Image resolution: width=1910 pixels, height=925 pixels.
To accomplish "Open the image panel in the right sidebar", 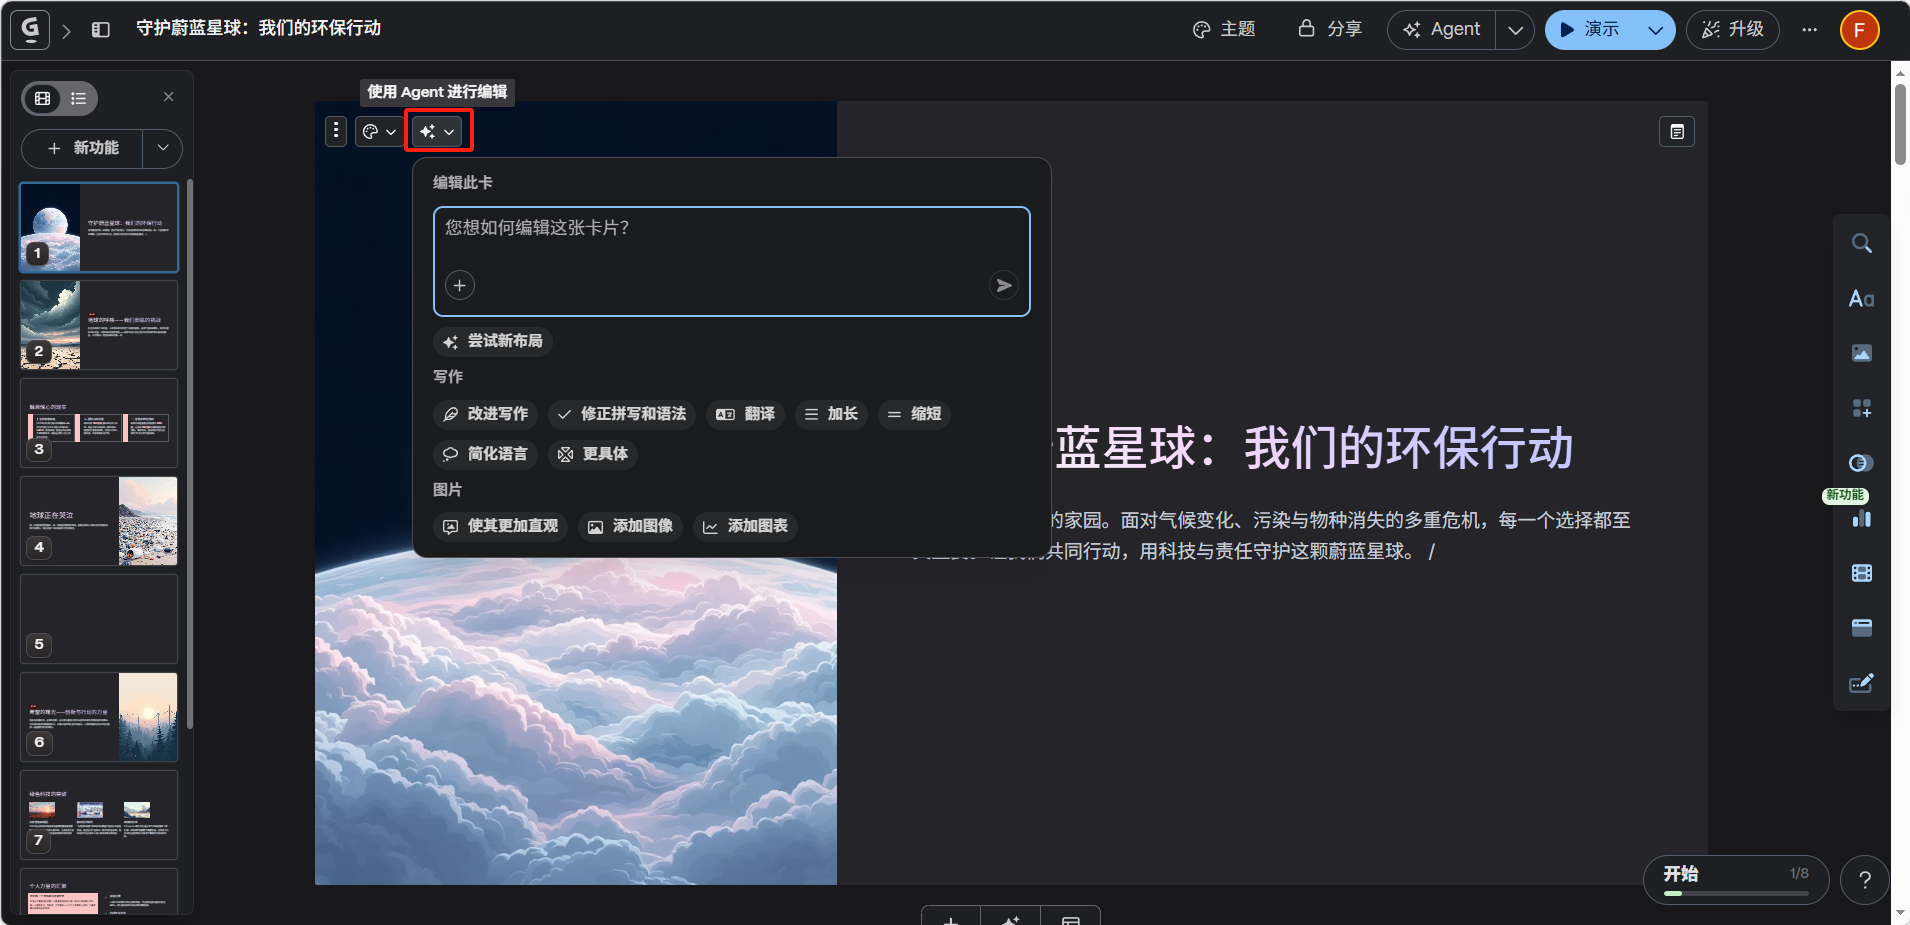I will point(1861,353).
